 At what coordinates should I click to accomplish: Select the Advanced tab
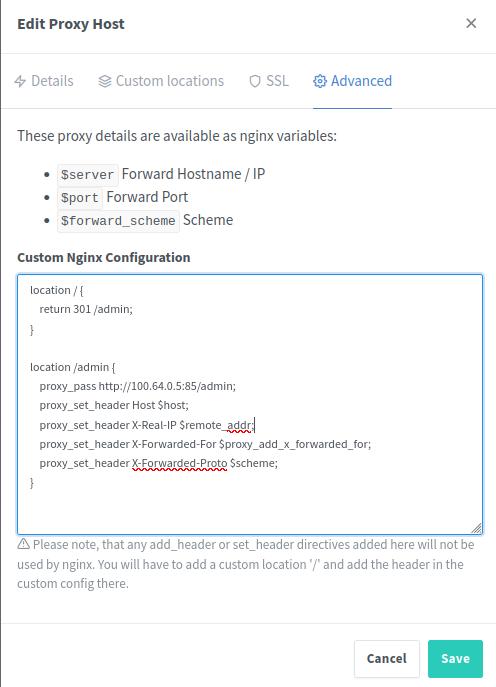(352, 81)
